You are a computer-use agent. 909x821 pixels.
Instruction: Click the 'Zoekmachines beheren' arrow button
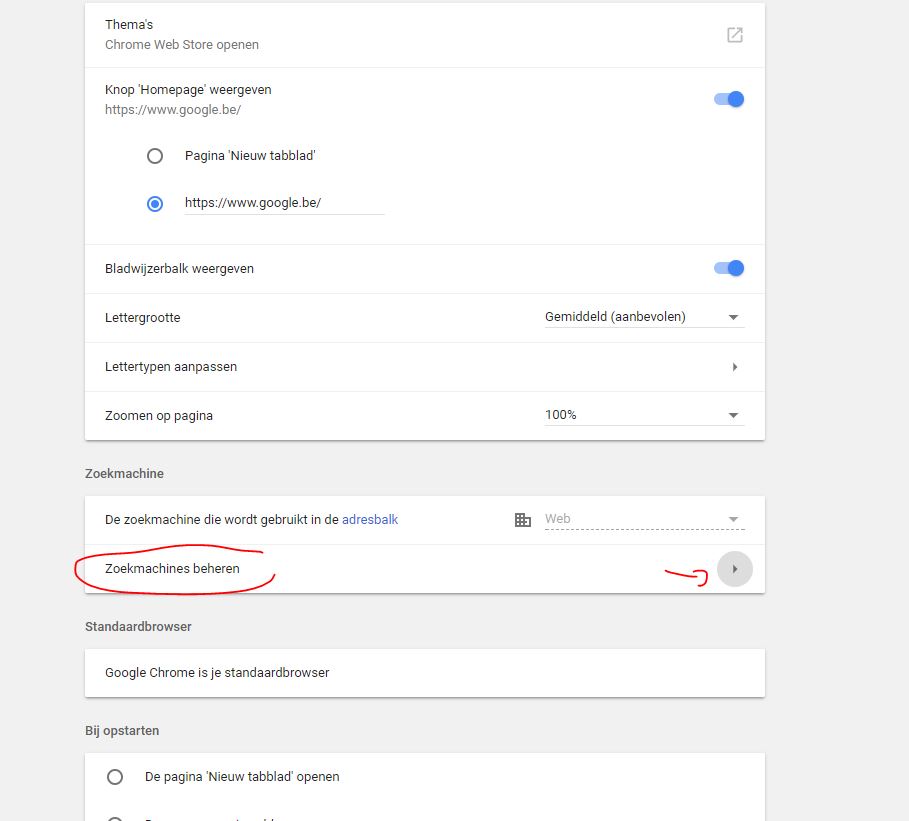click(735, 569)
